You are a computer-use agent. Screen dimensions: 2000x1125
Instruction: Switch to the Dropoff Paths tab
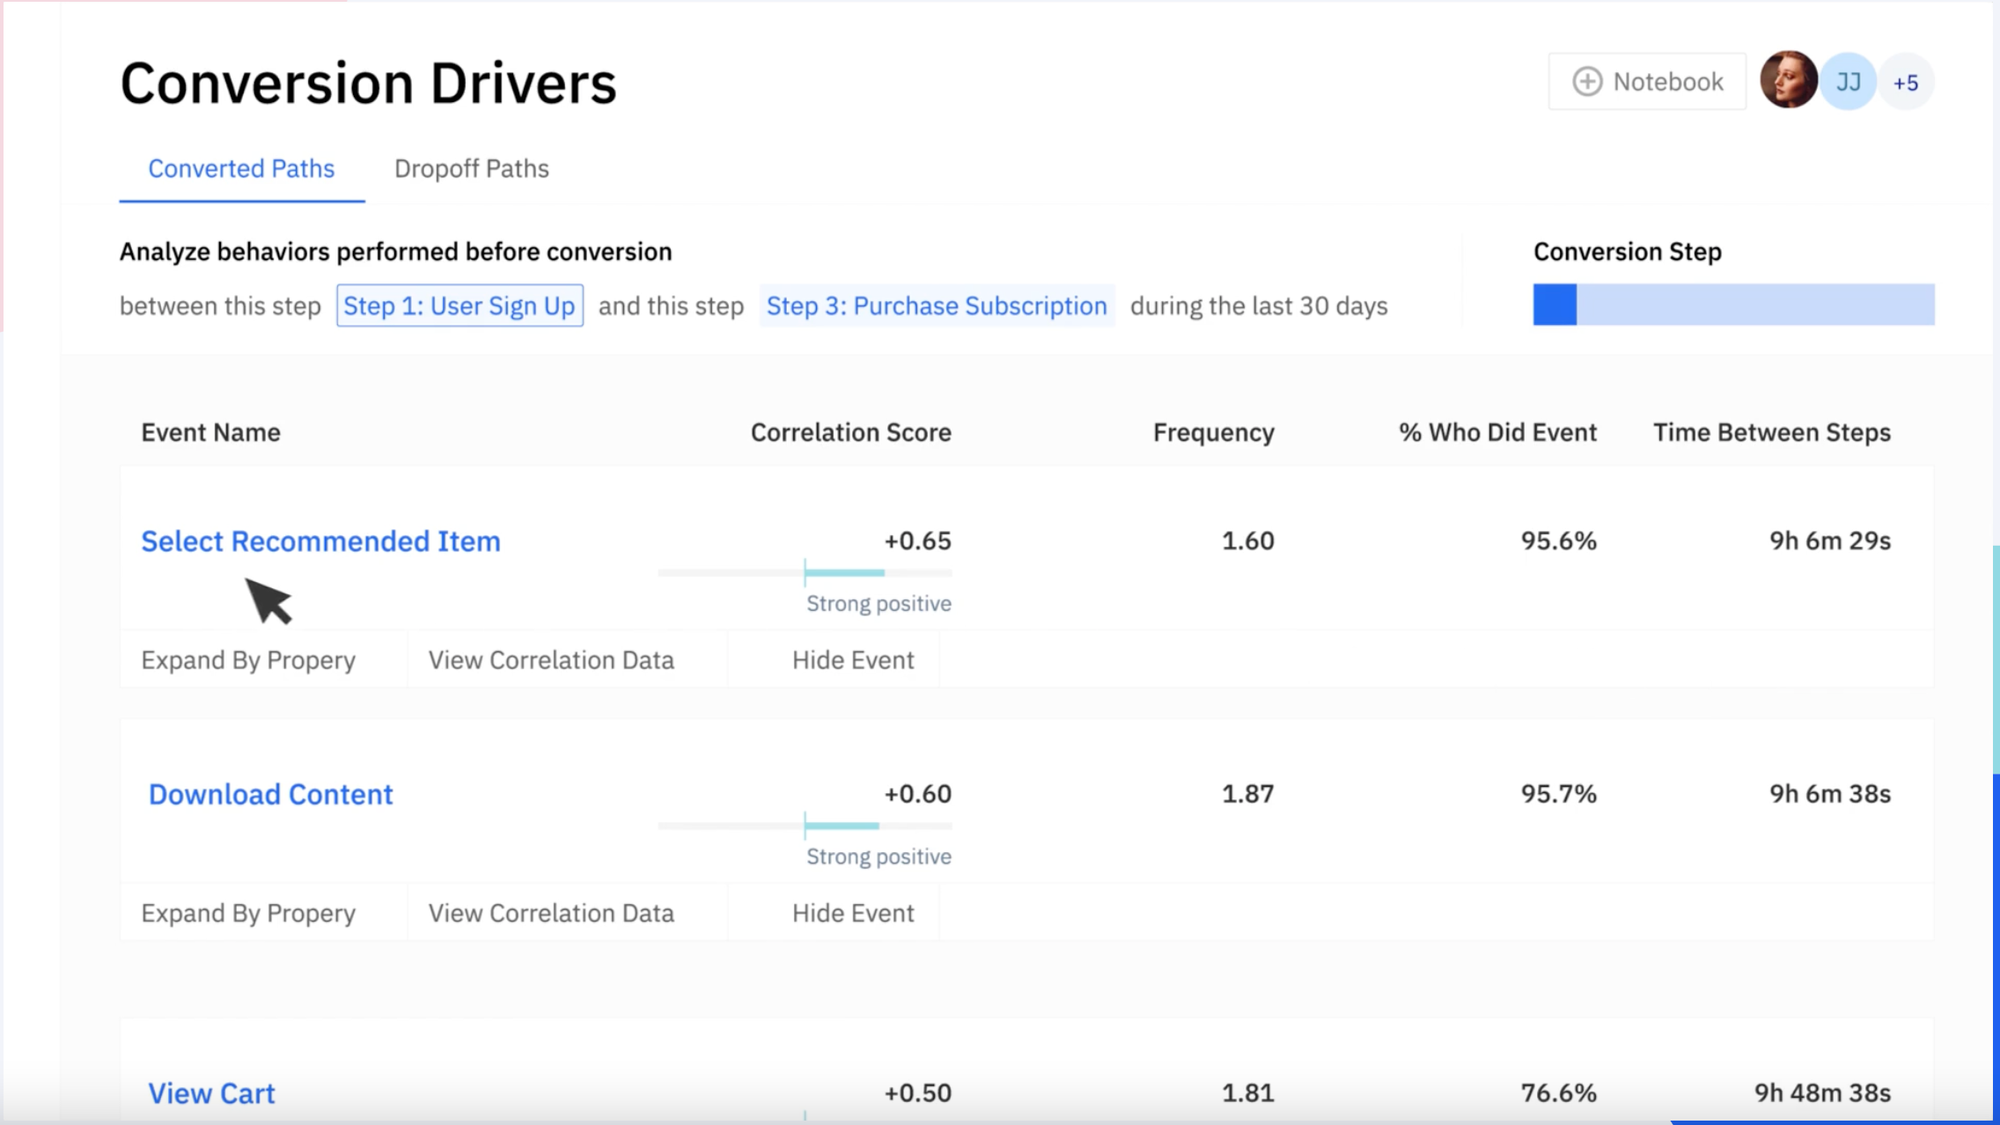point(471,168)
